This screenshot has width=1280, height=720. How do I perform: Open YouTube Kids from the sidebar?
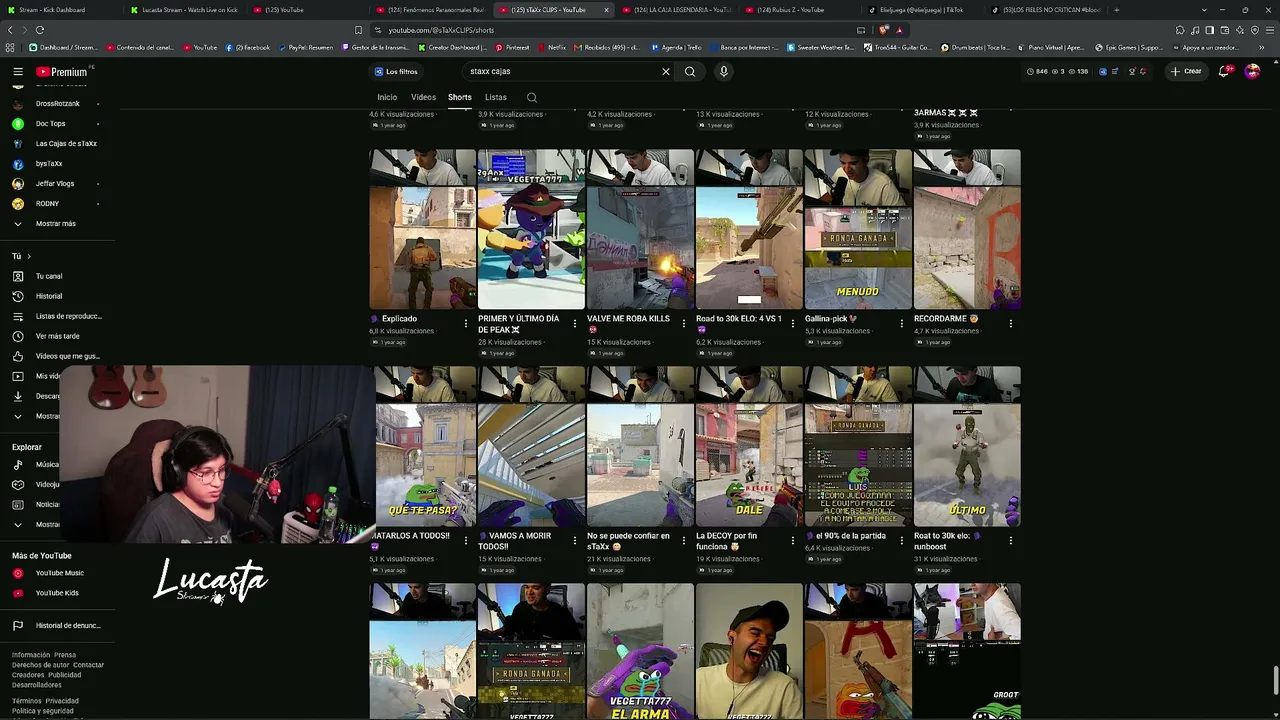[x=57, y=593]
